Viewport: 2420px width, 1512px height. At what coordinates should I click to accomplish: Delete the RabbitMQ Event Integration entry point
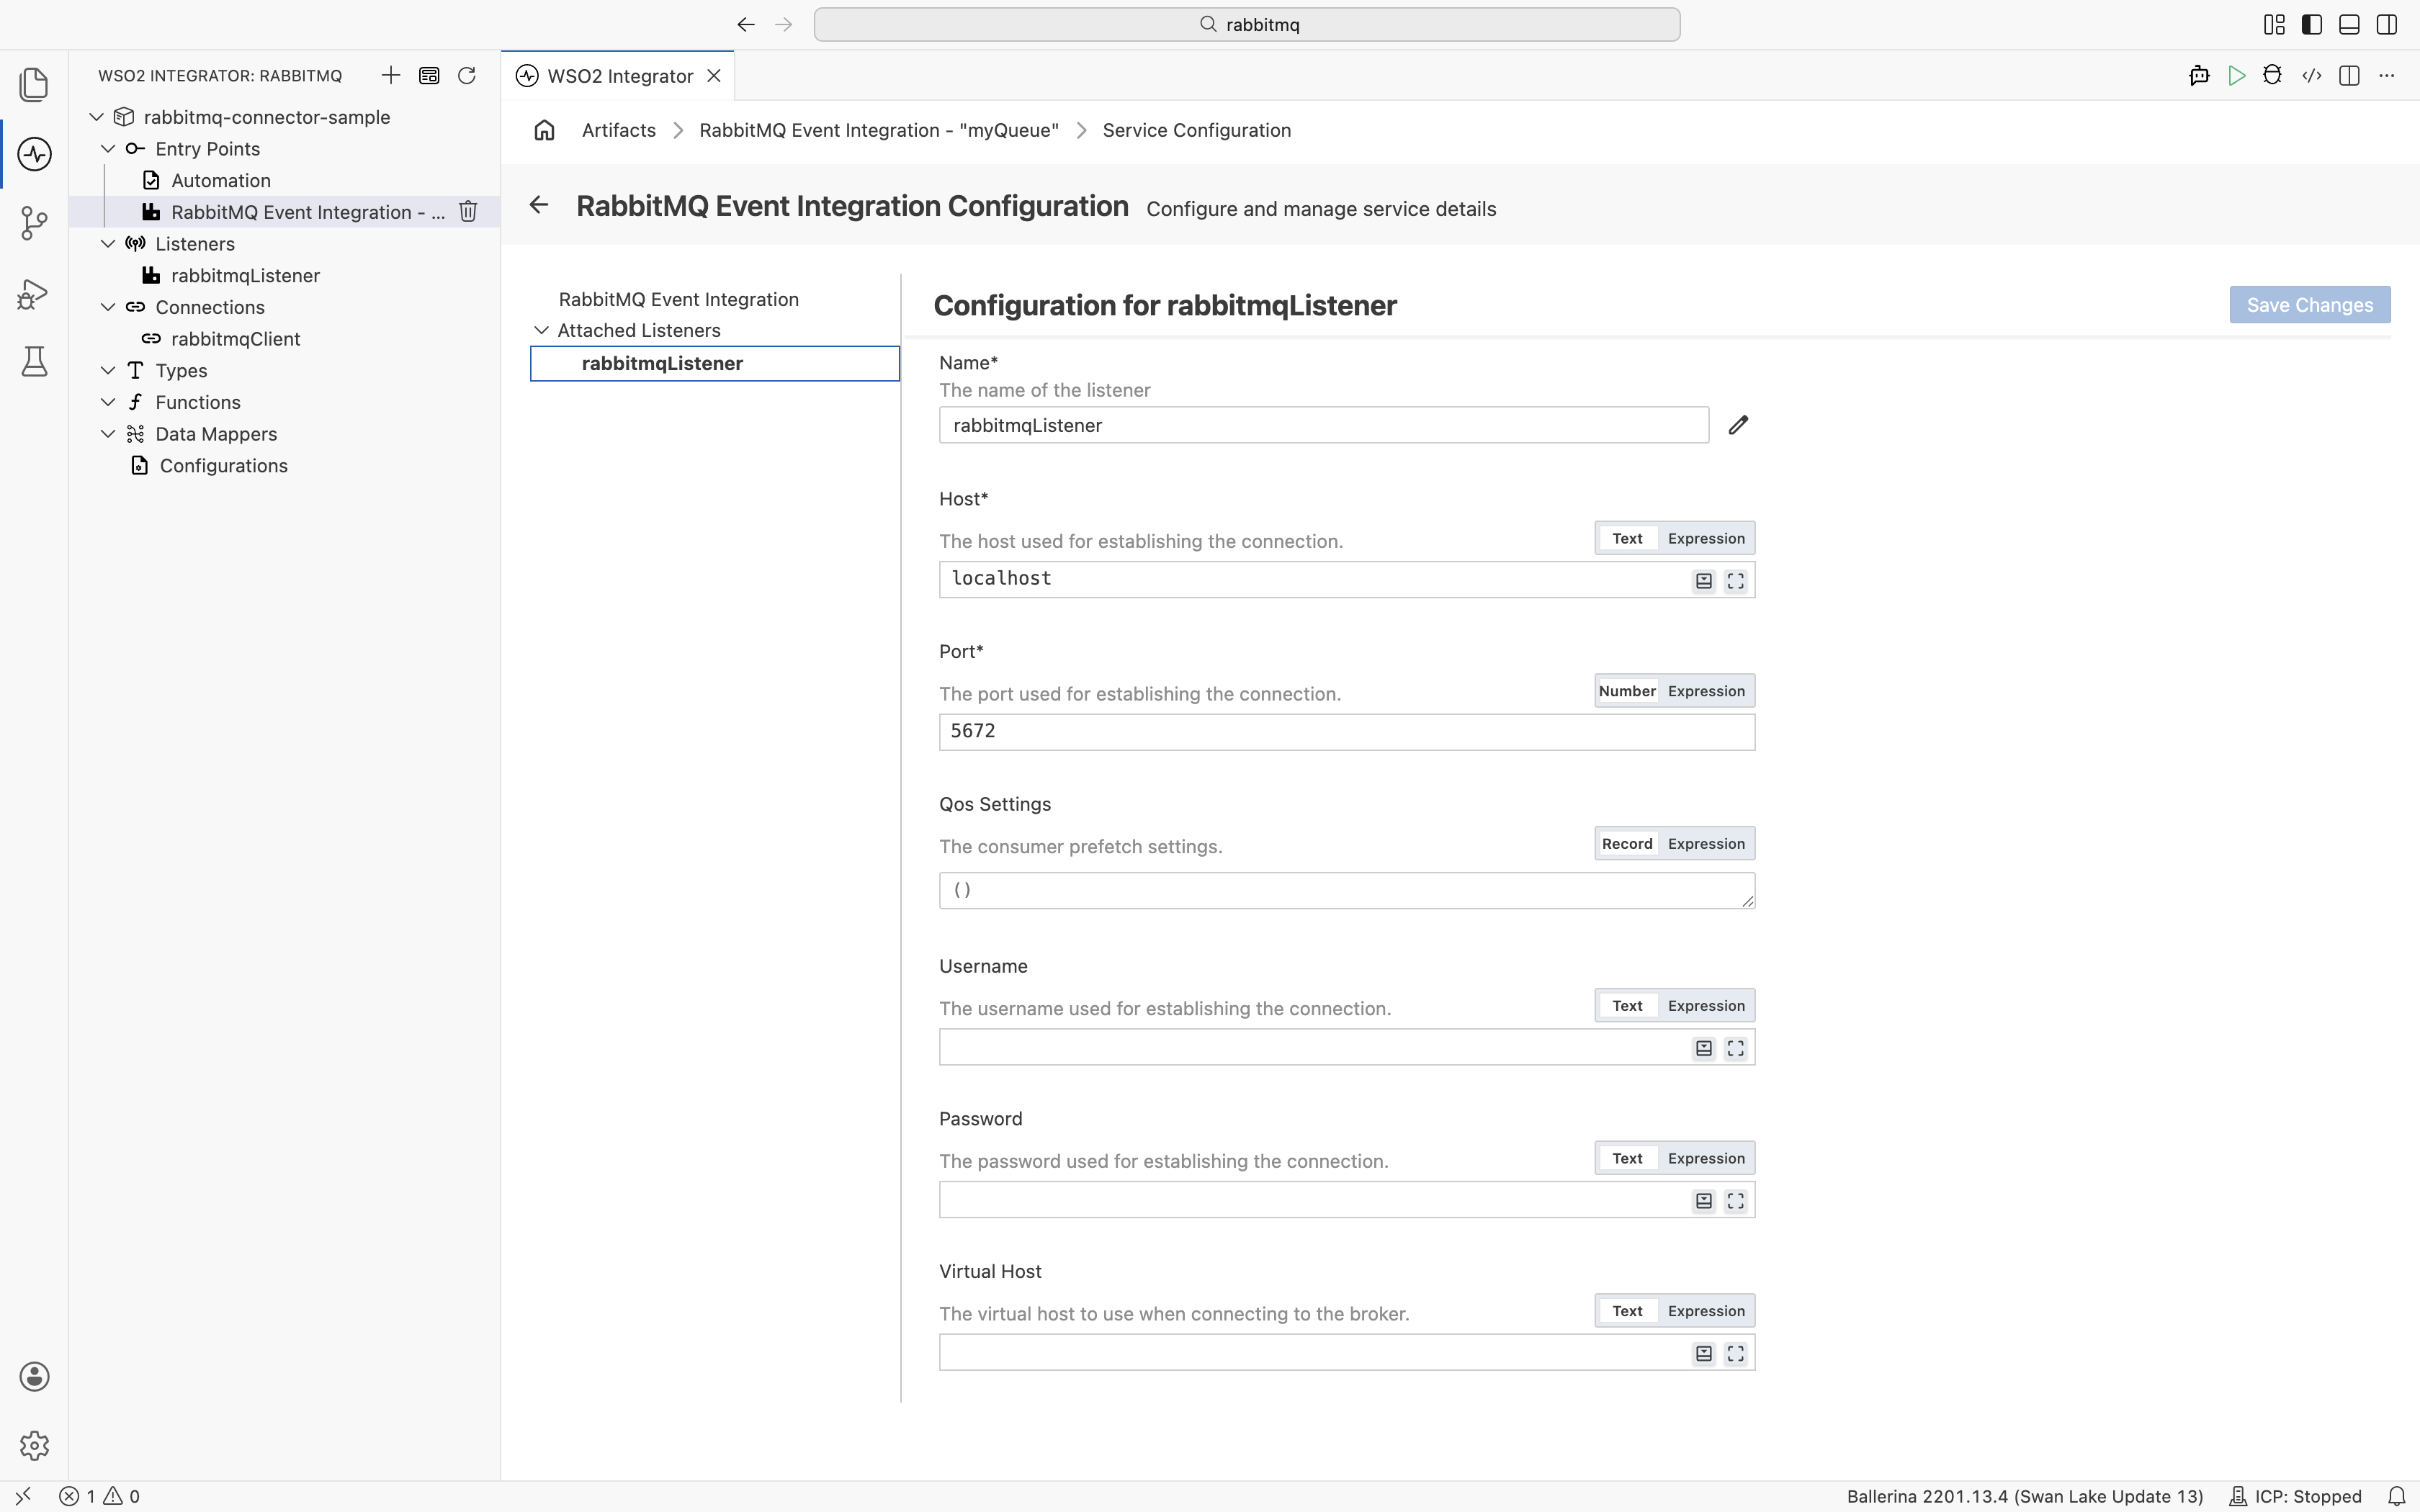468,211
